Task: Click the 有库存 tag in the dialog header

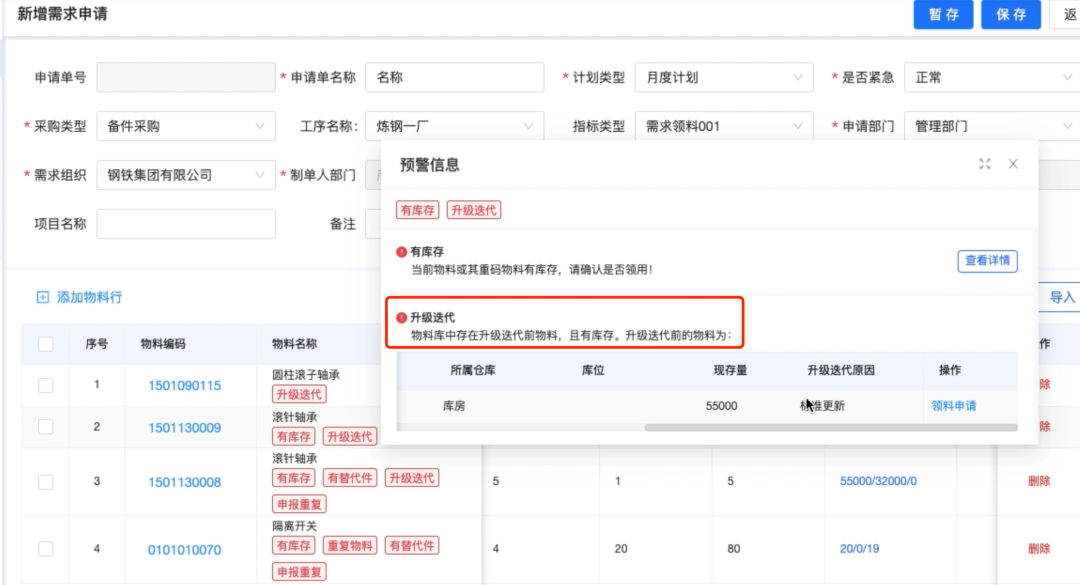Action: click(416, 210)
